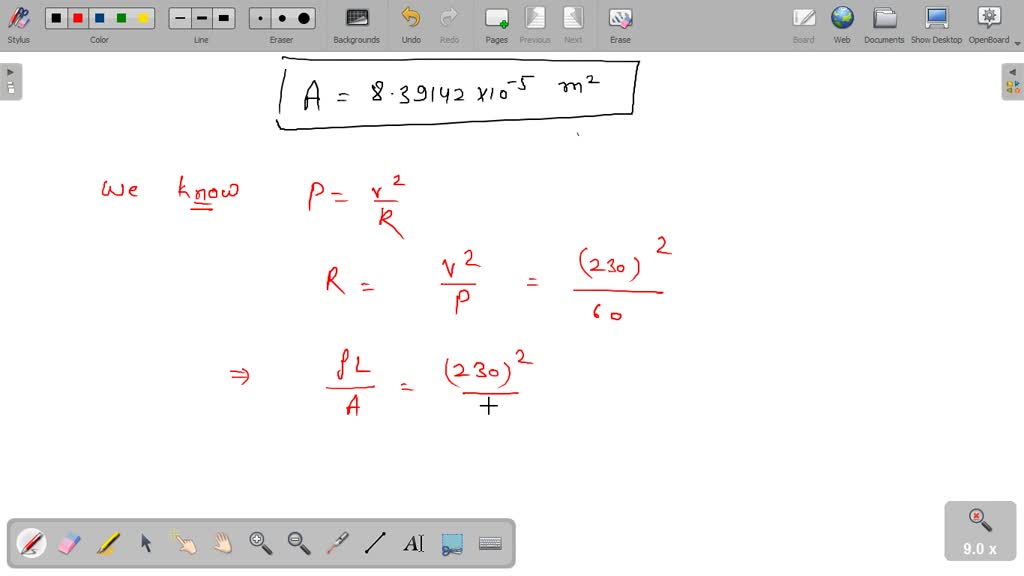The height and width of the screenshot is (576, 1024).
Task: Select the hand scroll page tool
Action: point(223,543)
